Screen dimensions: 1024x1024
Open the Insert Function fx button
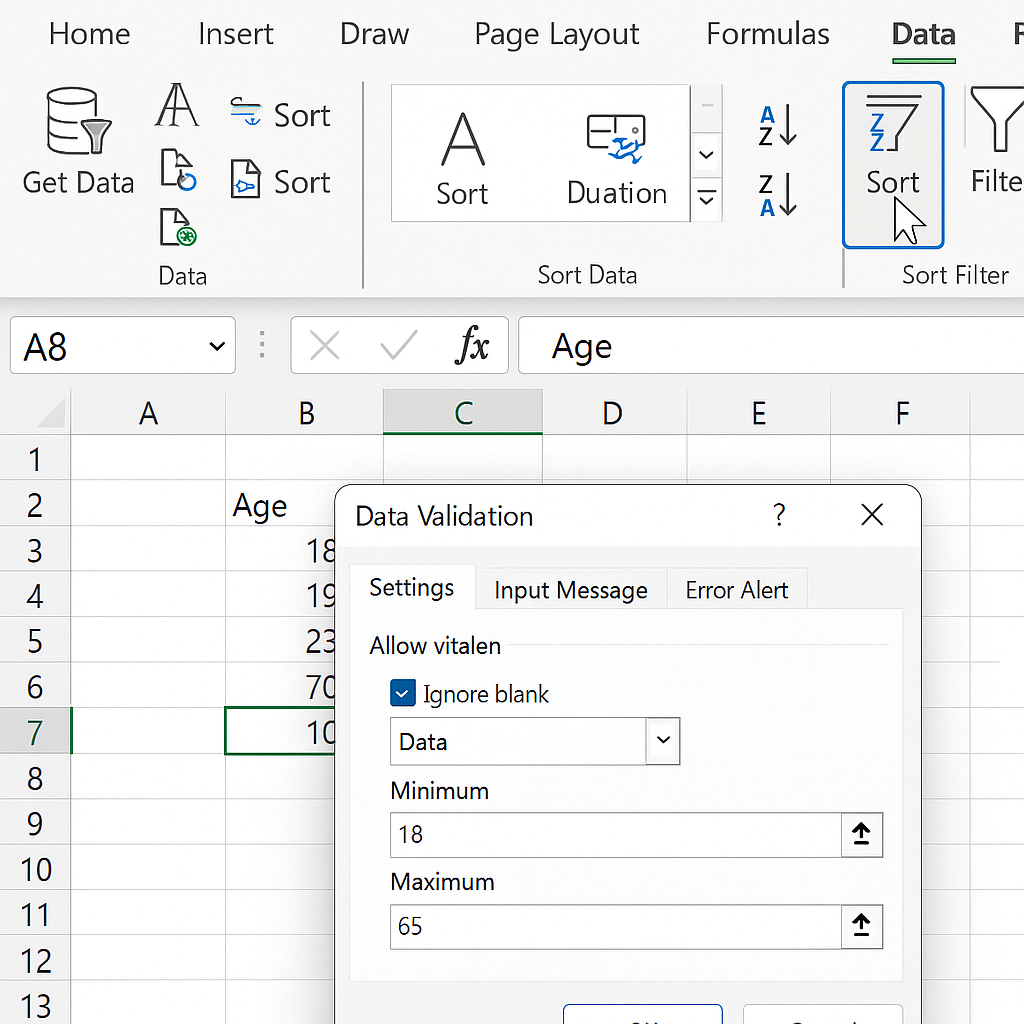coord(472,344)
